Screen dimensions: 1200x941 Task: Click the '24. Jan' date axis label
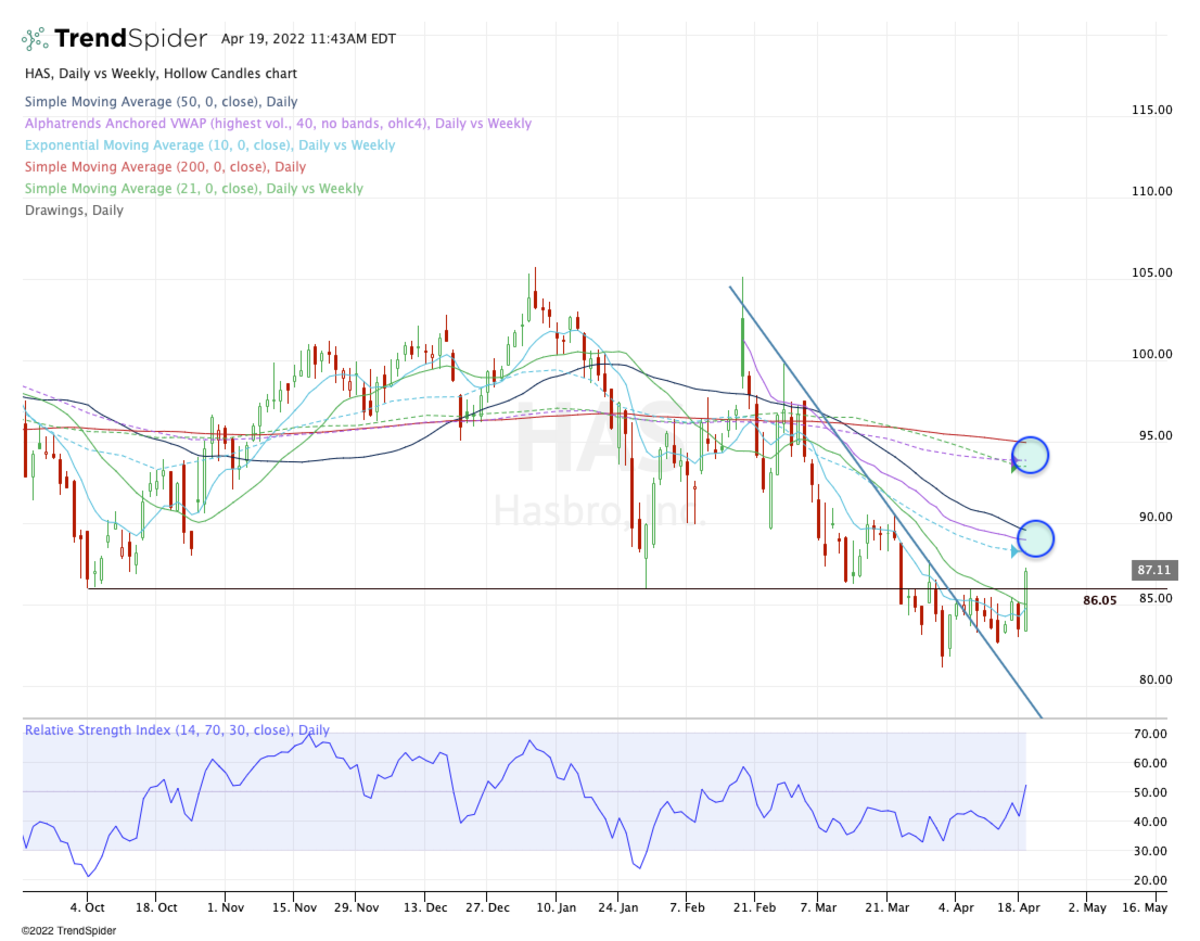618,908
